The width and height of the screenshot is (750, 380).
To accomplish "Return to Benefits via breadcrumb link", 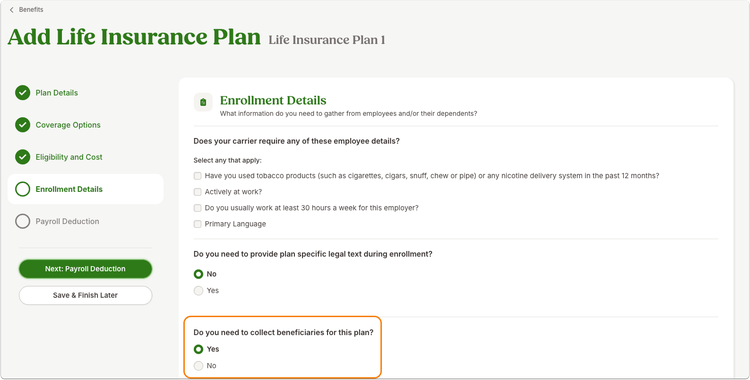I will point(31,10).
